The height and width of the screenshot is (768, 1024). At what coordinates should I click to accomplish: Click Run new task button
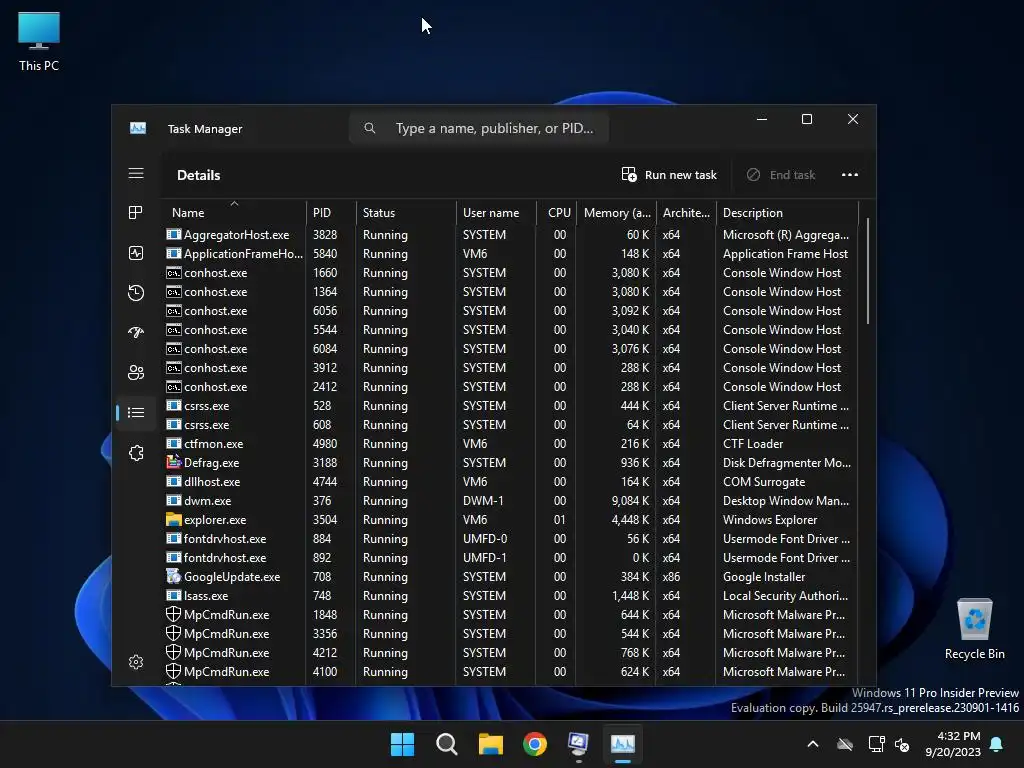pos(669,174)
